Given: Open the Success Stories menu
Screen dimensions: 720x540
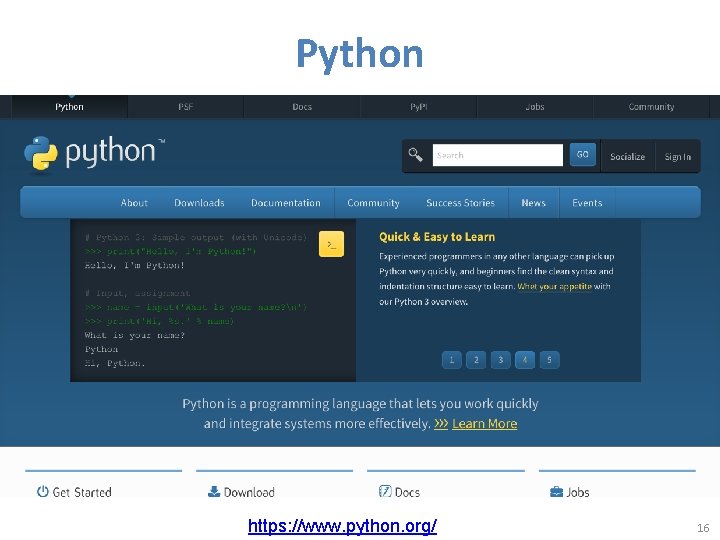Looking at the screenshot, I should 460,203.
